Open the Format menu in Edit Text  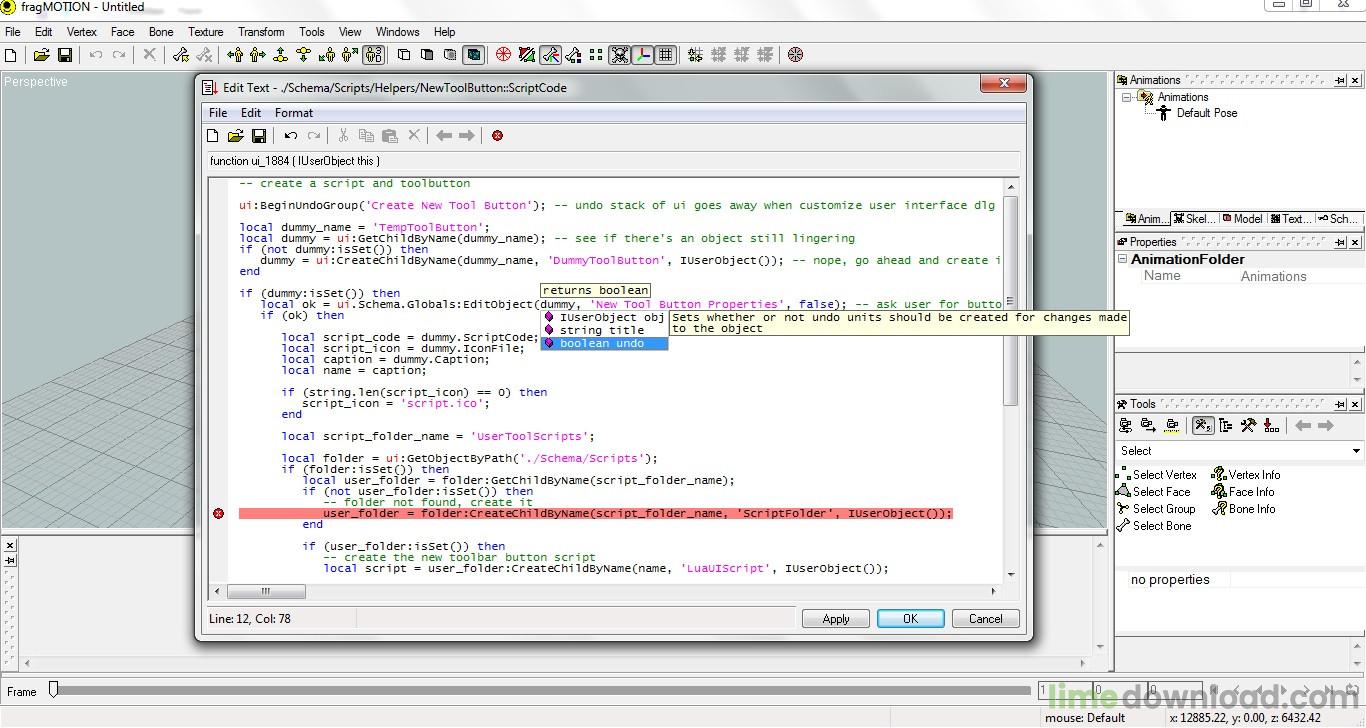(294, 113)
